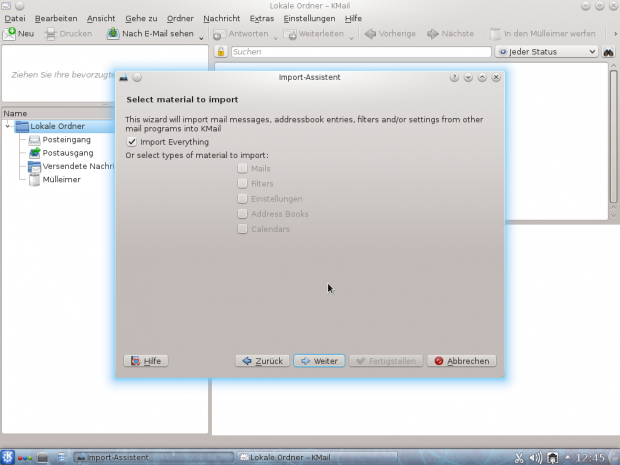Click the Abbrechen button
620x465 pixels.
pos(461,361)
